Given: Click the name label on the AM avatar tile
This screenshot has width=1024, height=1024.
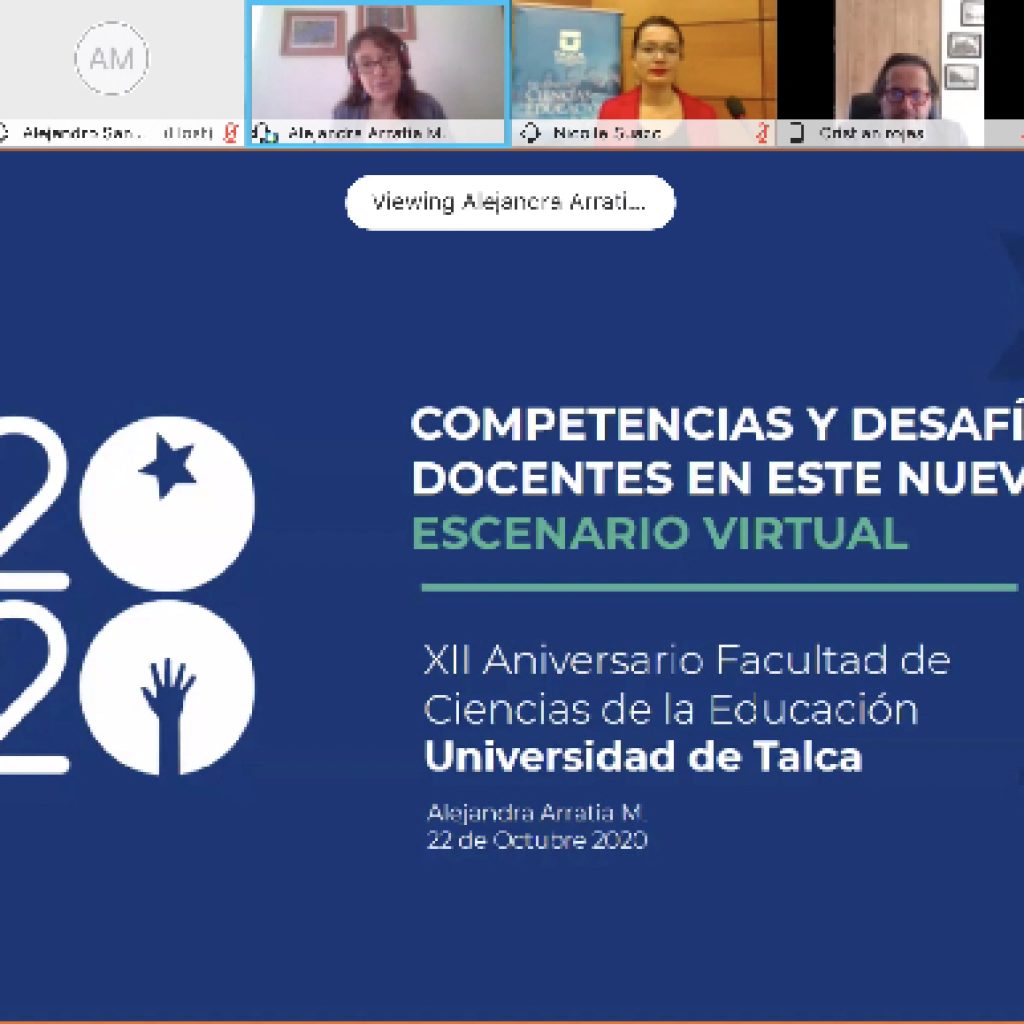Looking at the screenshot, I should click(118, 133).
